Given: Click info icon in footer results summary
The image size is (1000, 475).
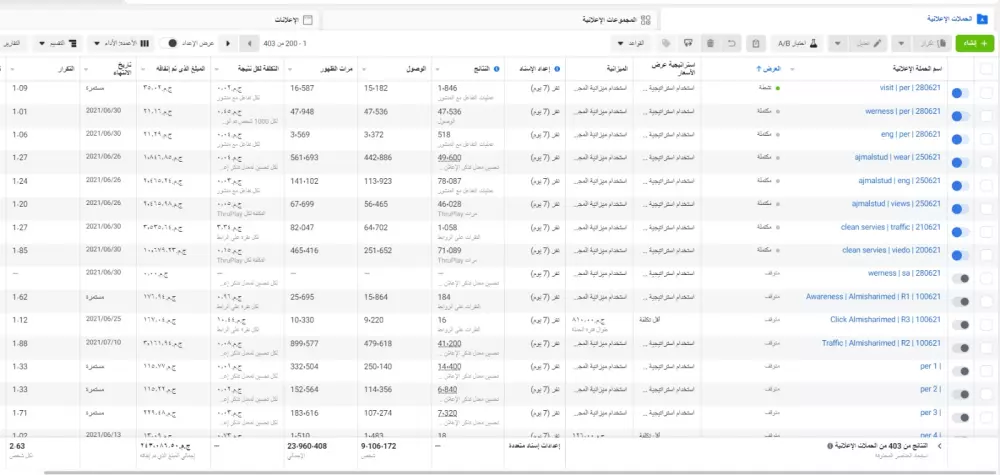Looking at the screenshot, I should coord(829,446).
